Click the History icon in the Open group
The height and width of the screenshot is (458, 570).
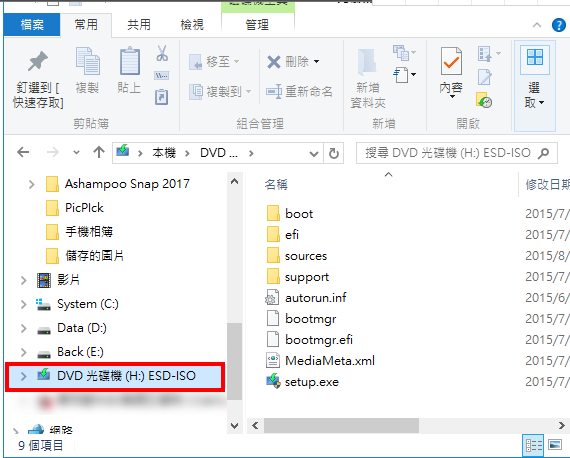point(484,100)
